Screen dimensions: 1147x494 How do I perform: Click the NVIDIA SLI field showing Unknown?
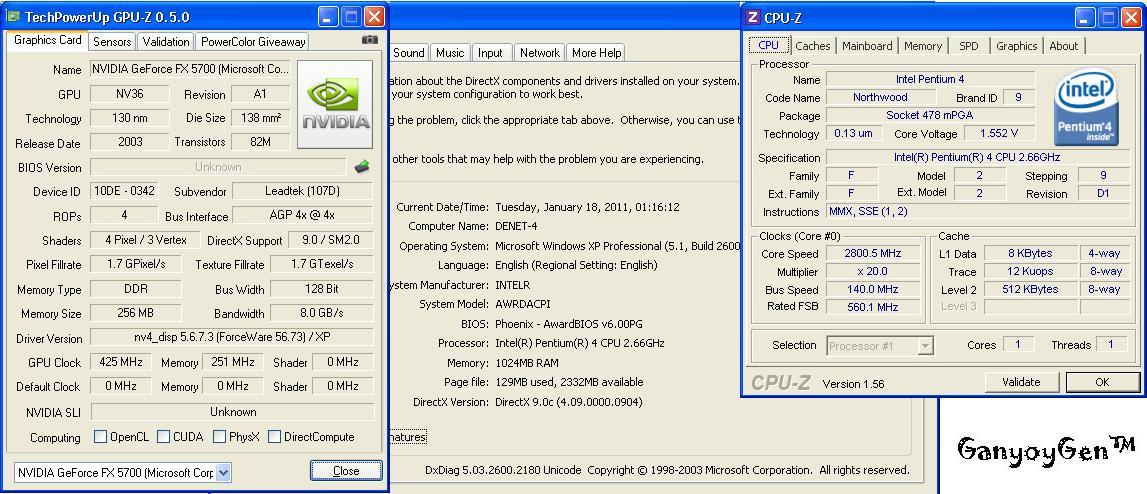coord(233,411)
